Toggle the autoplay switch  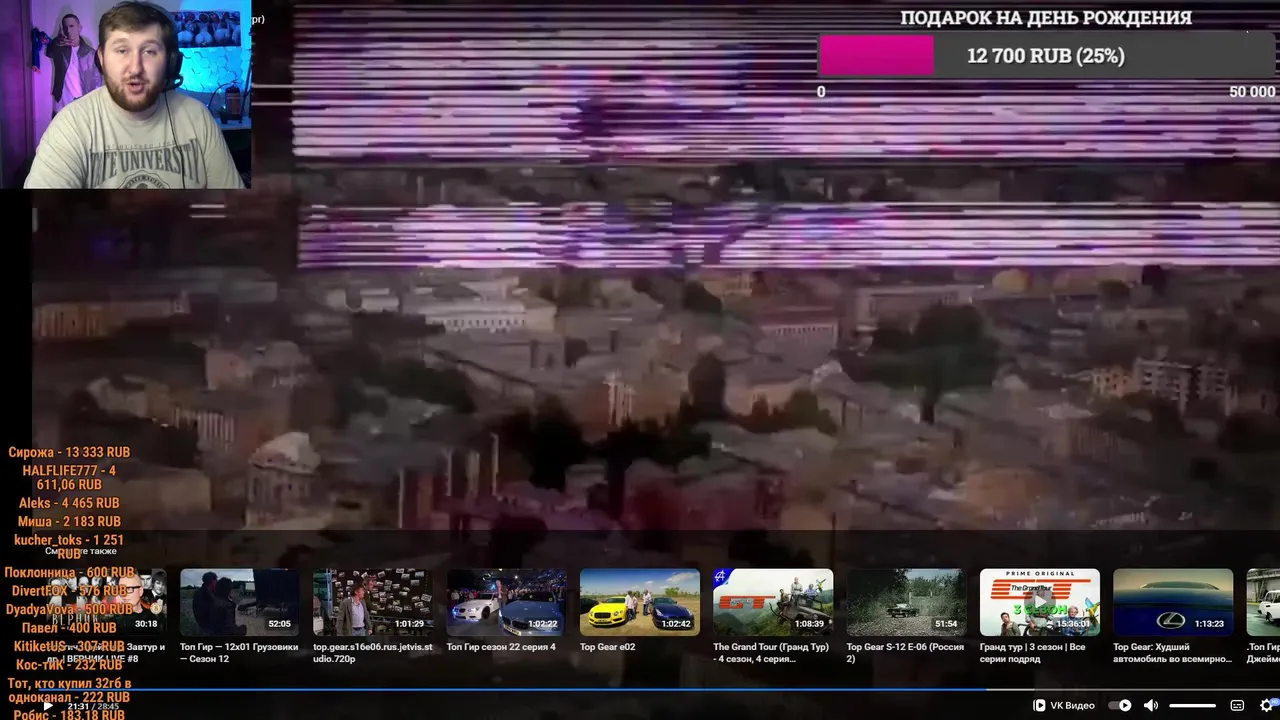coord(1120,705)
